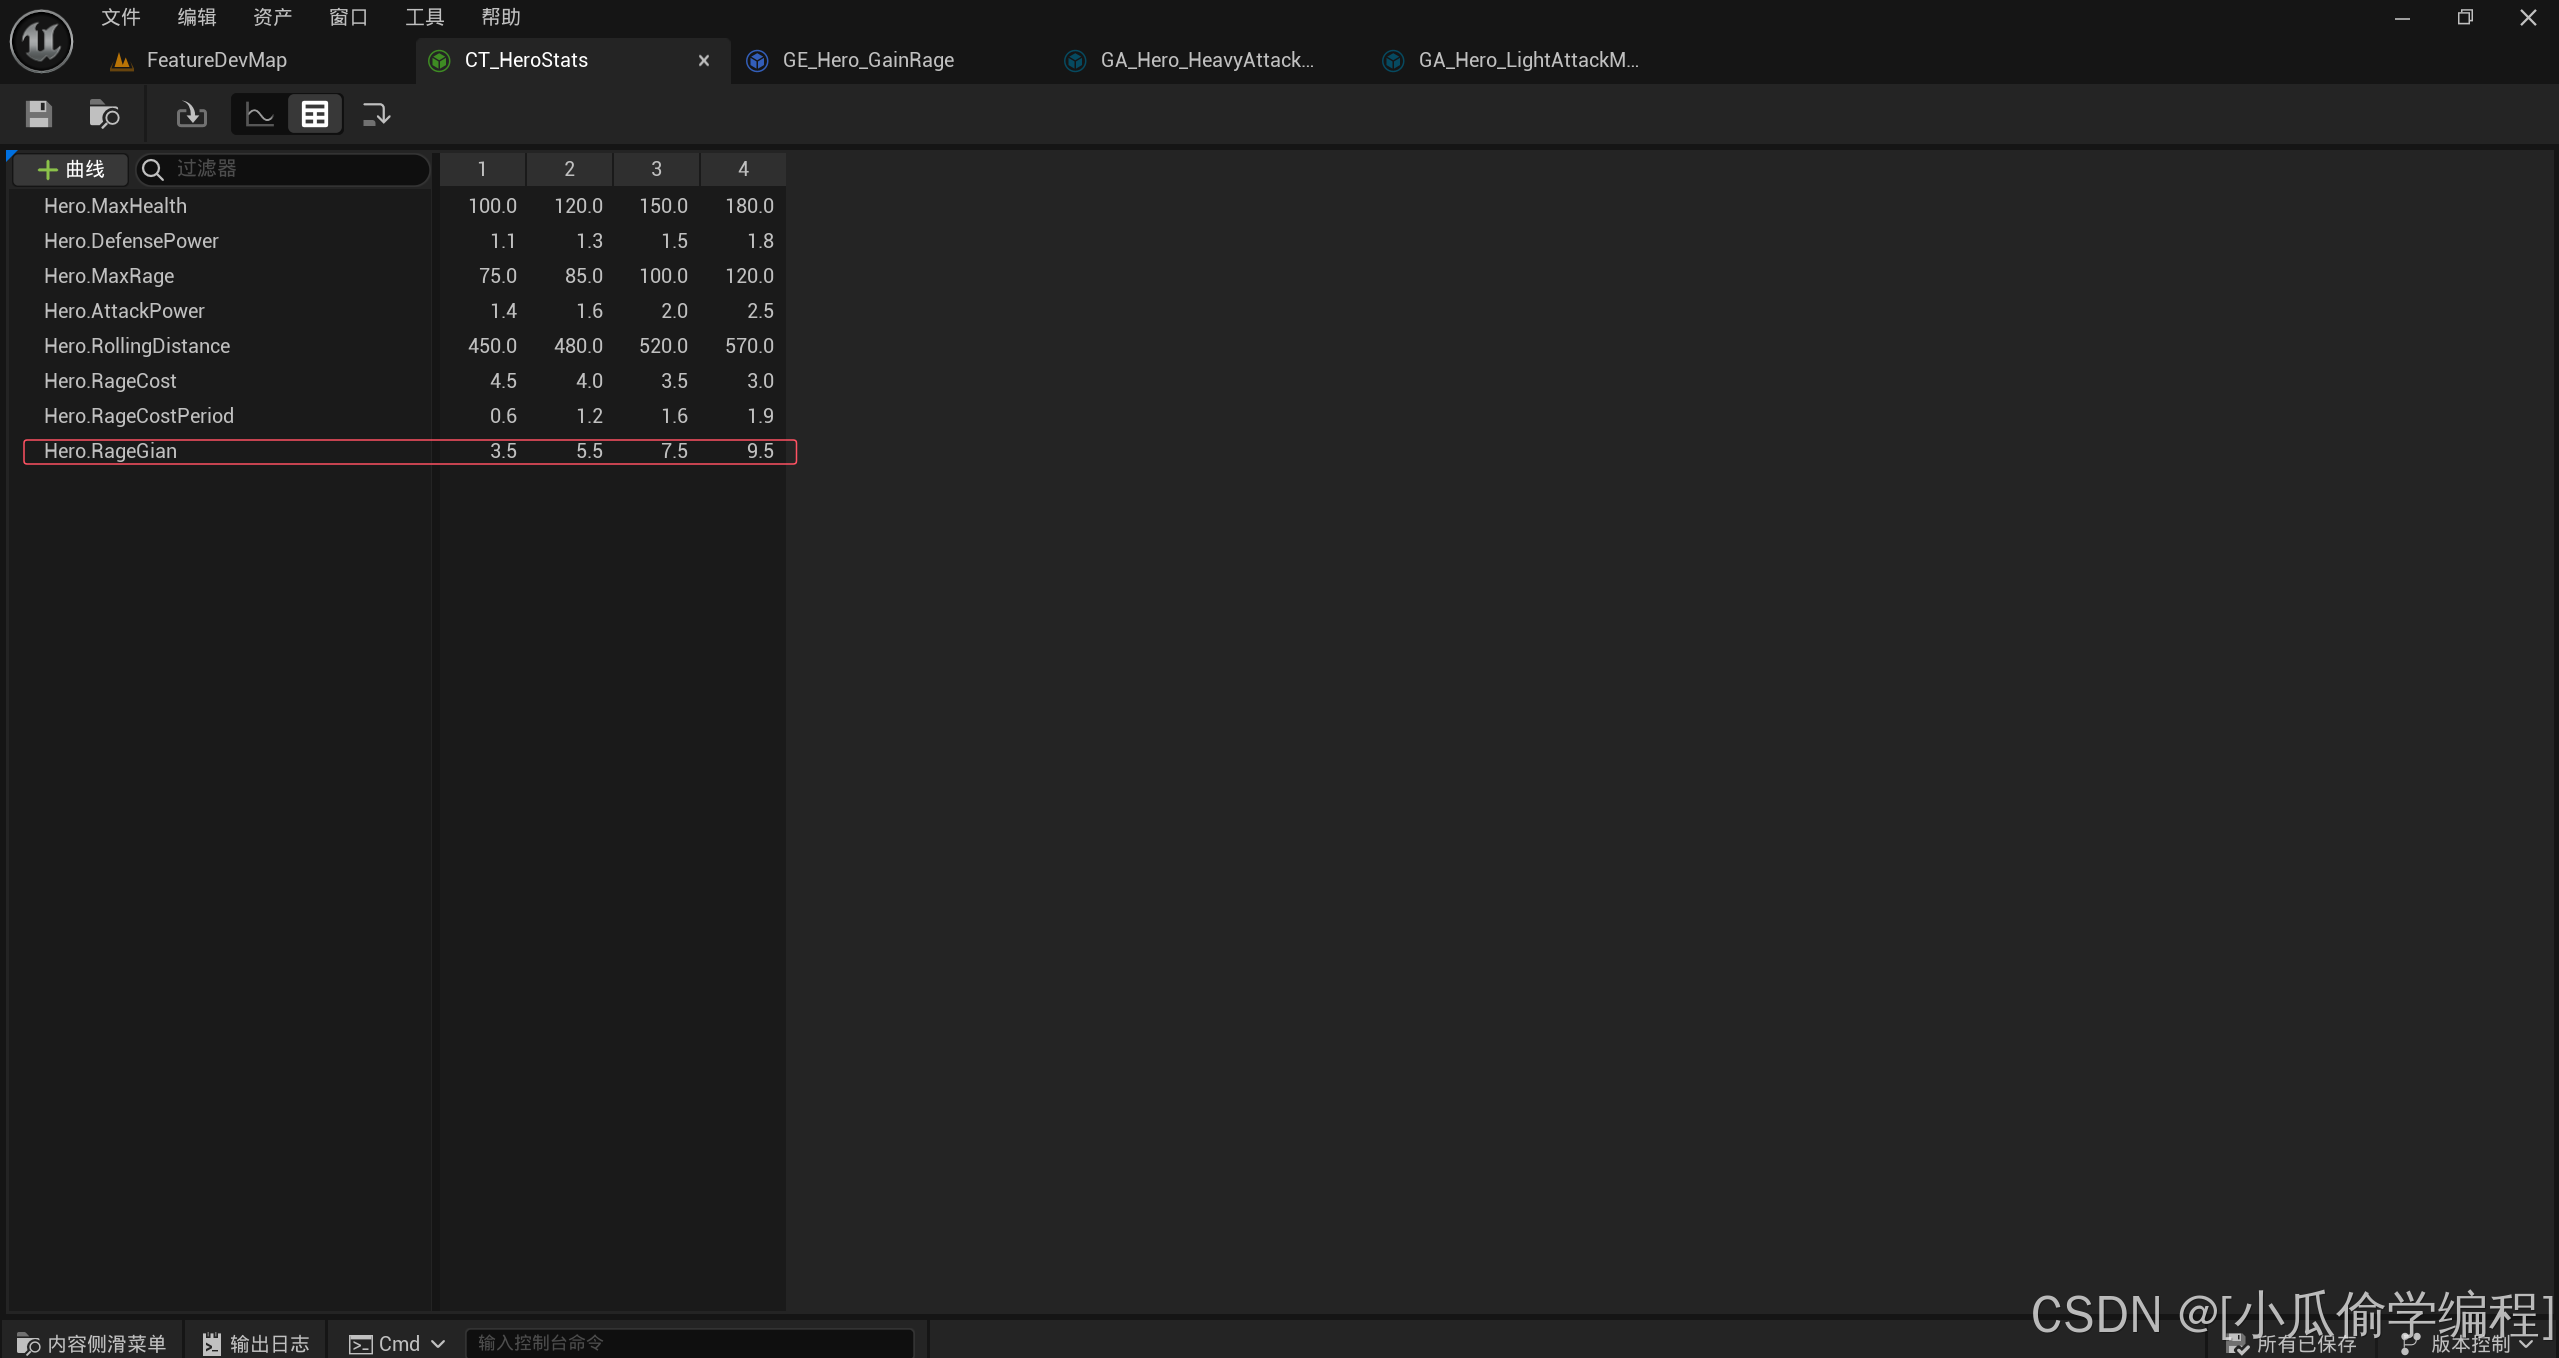Switch to the FeatureDevMap tab

coord(217,60)
